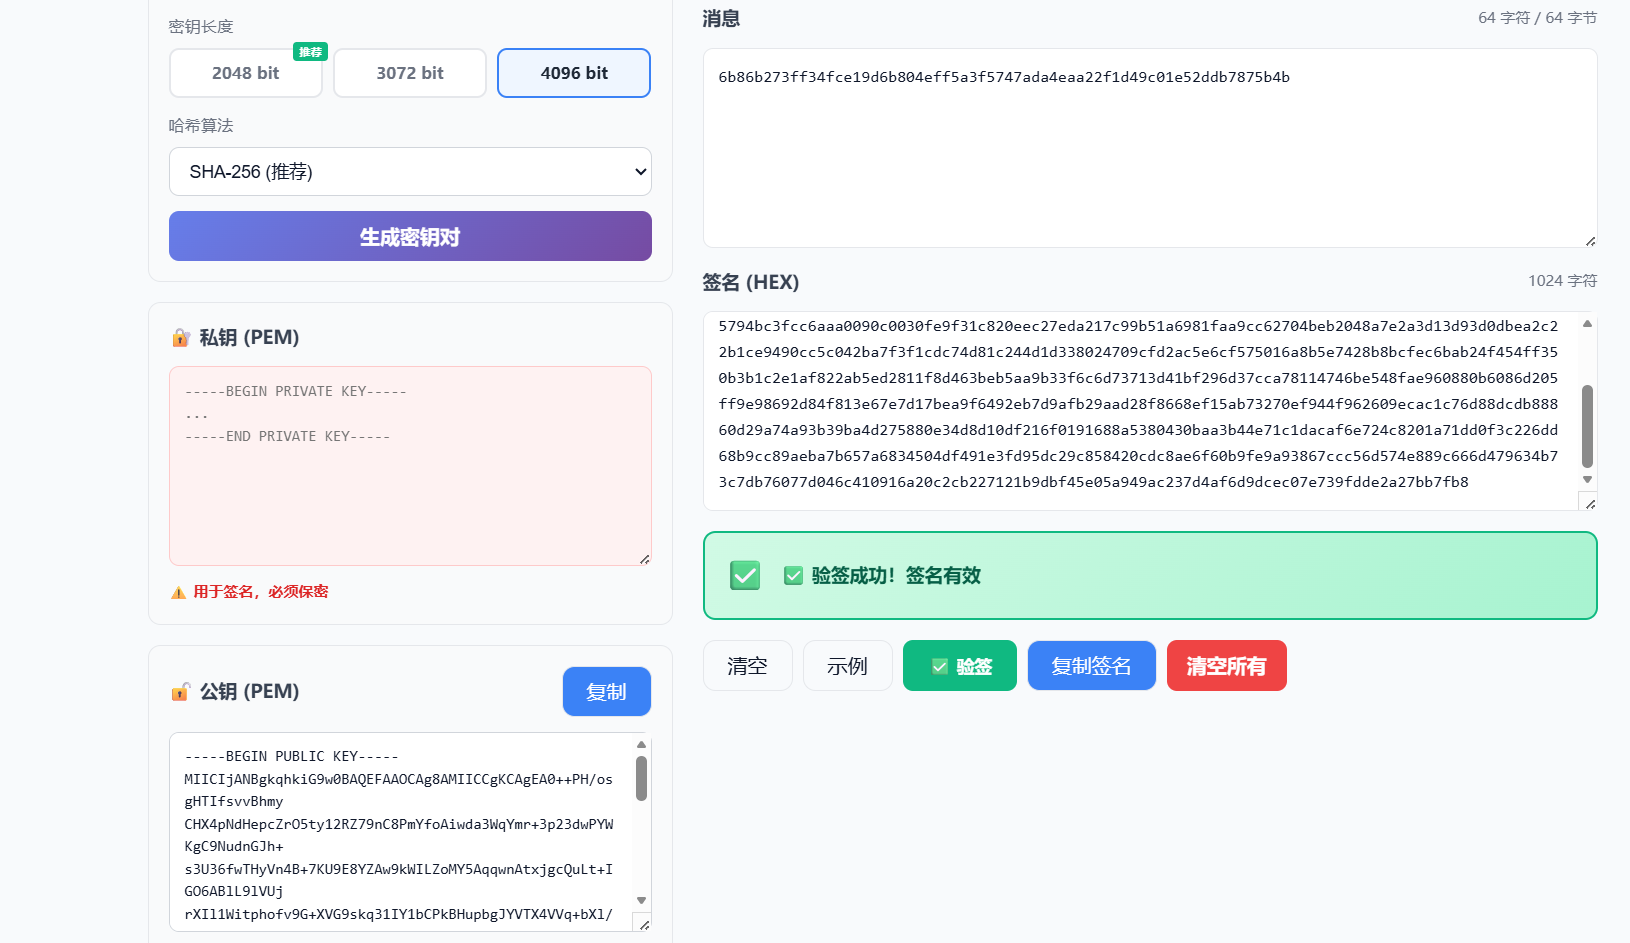Click the 清空 button

coord(748,666)
